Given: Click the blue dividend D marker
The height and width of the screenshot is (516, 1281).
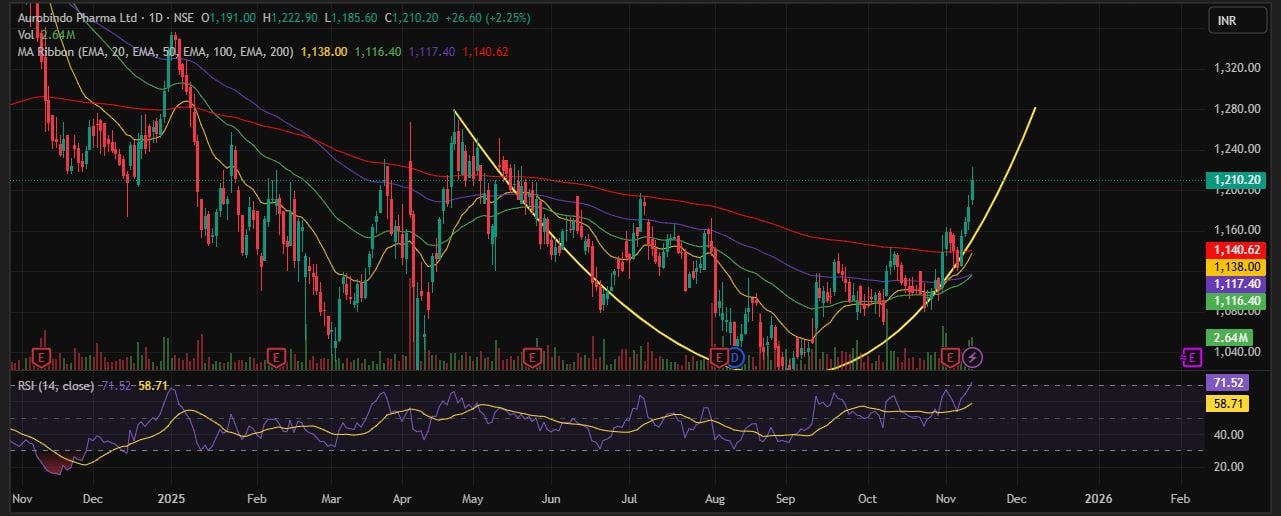Looking at the screenshot, I should click(x=735, y=356).
